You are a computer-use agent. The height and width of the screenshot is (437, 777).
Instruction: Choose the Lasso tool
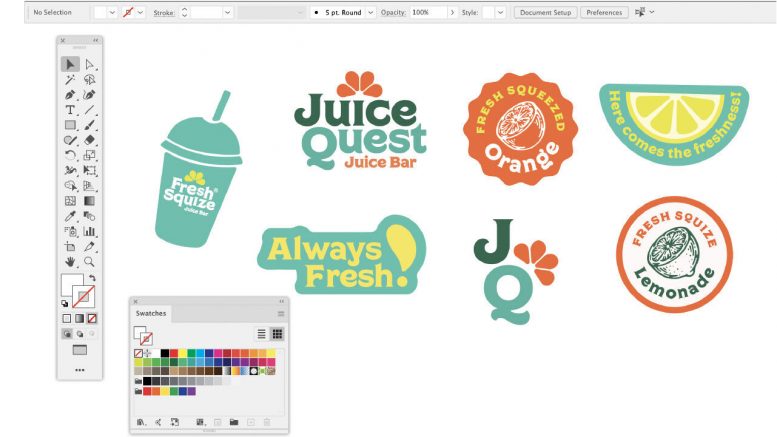[89, 79]
